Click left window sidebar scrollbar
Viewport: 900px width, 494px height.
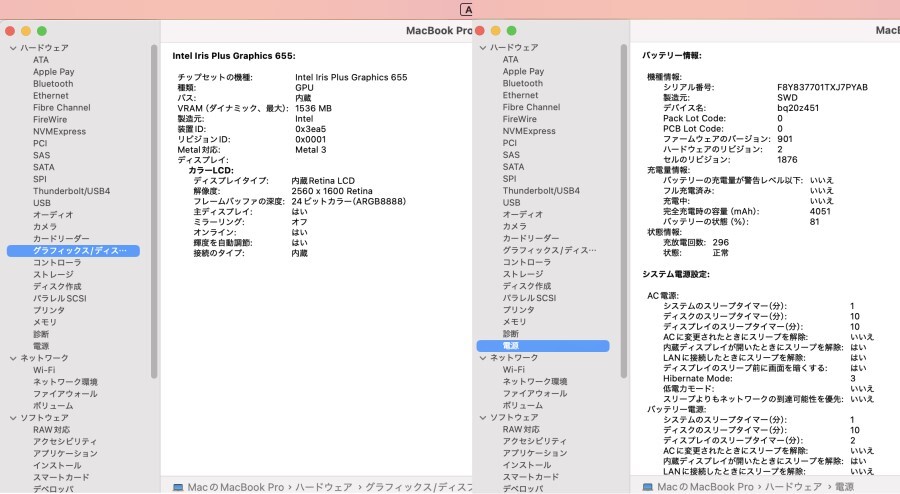coord(154,211)
